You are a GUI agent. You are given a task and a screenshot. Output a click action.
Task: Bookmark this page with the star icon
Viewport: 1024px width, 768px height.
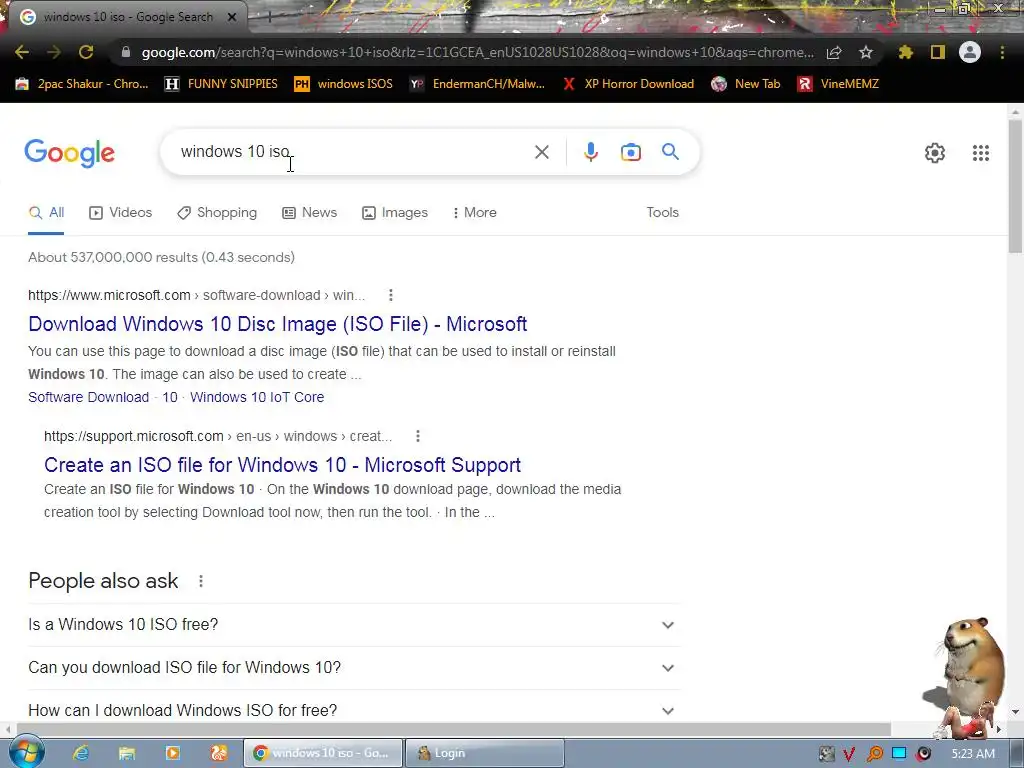point(865,52)
